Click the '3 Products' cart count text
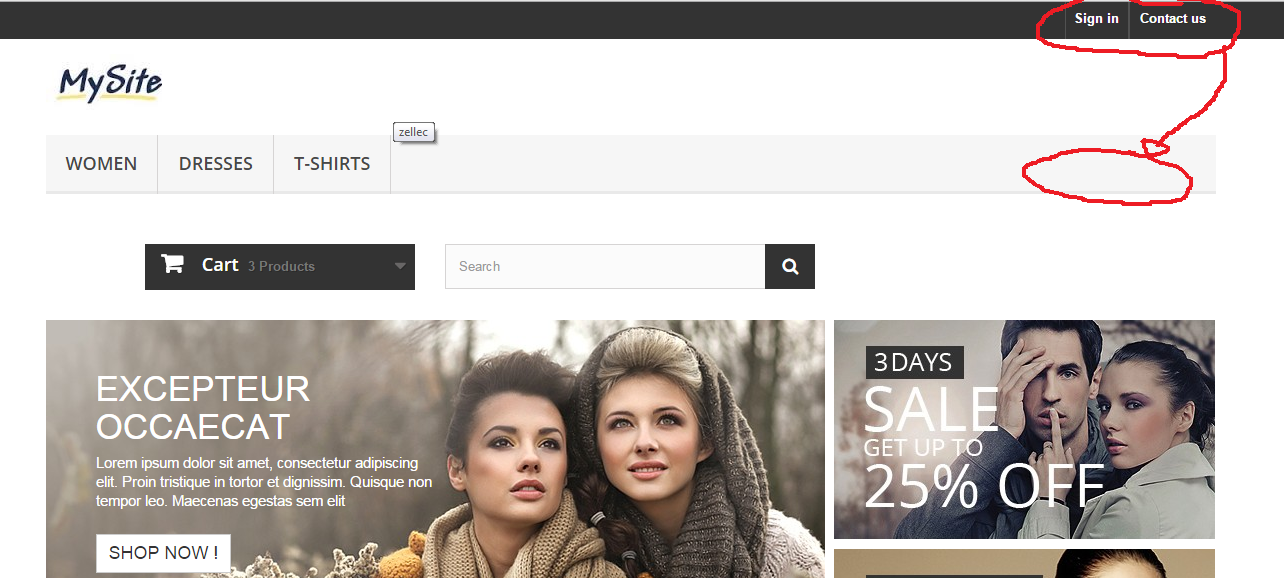The height and width of the screenshot is (578, 1284). (281, 266)
